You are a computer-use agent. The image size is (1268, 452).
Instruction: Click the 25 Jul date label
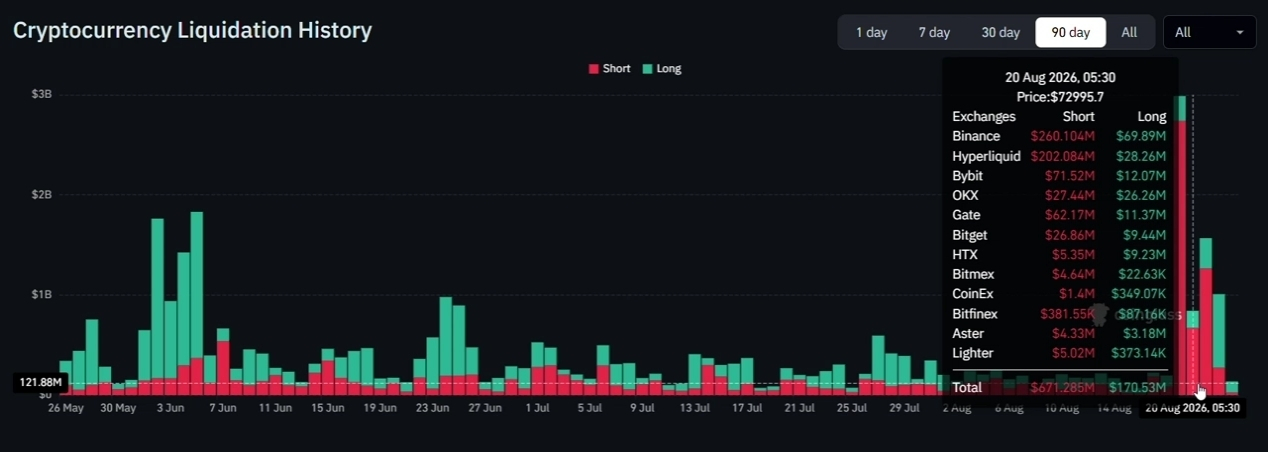click(851, 408)
